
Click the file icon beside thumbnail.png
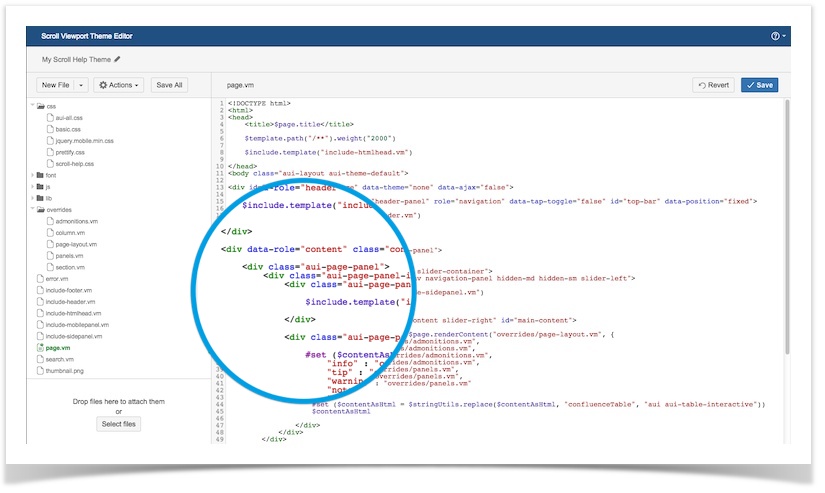coord(40,370)
